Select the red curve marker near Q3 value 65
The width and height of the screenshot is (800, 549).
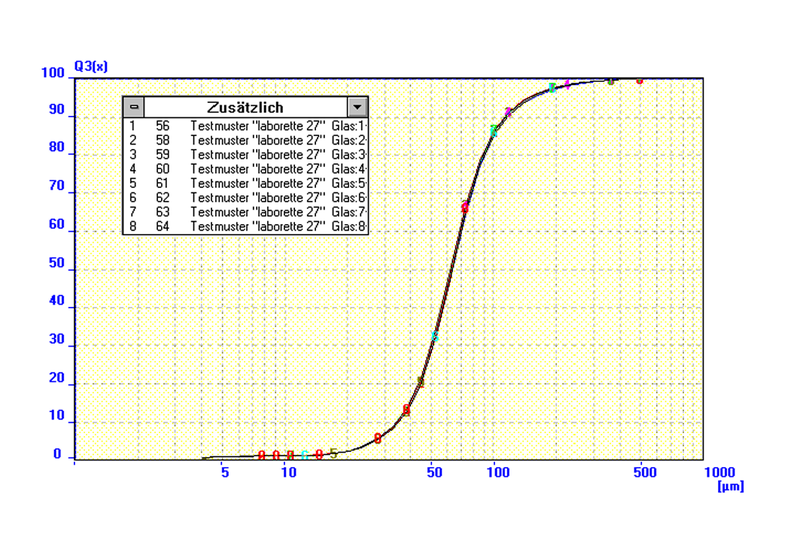click(x=466, y=207)
